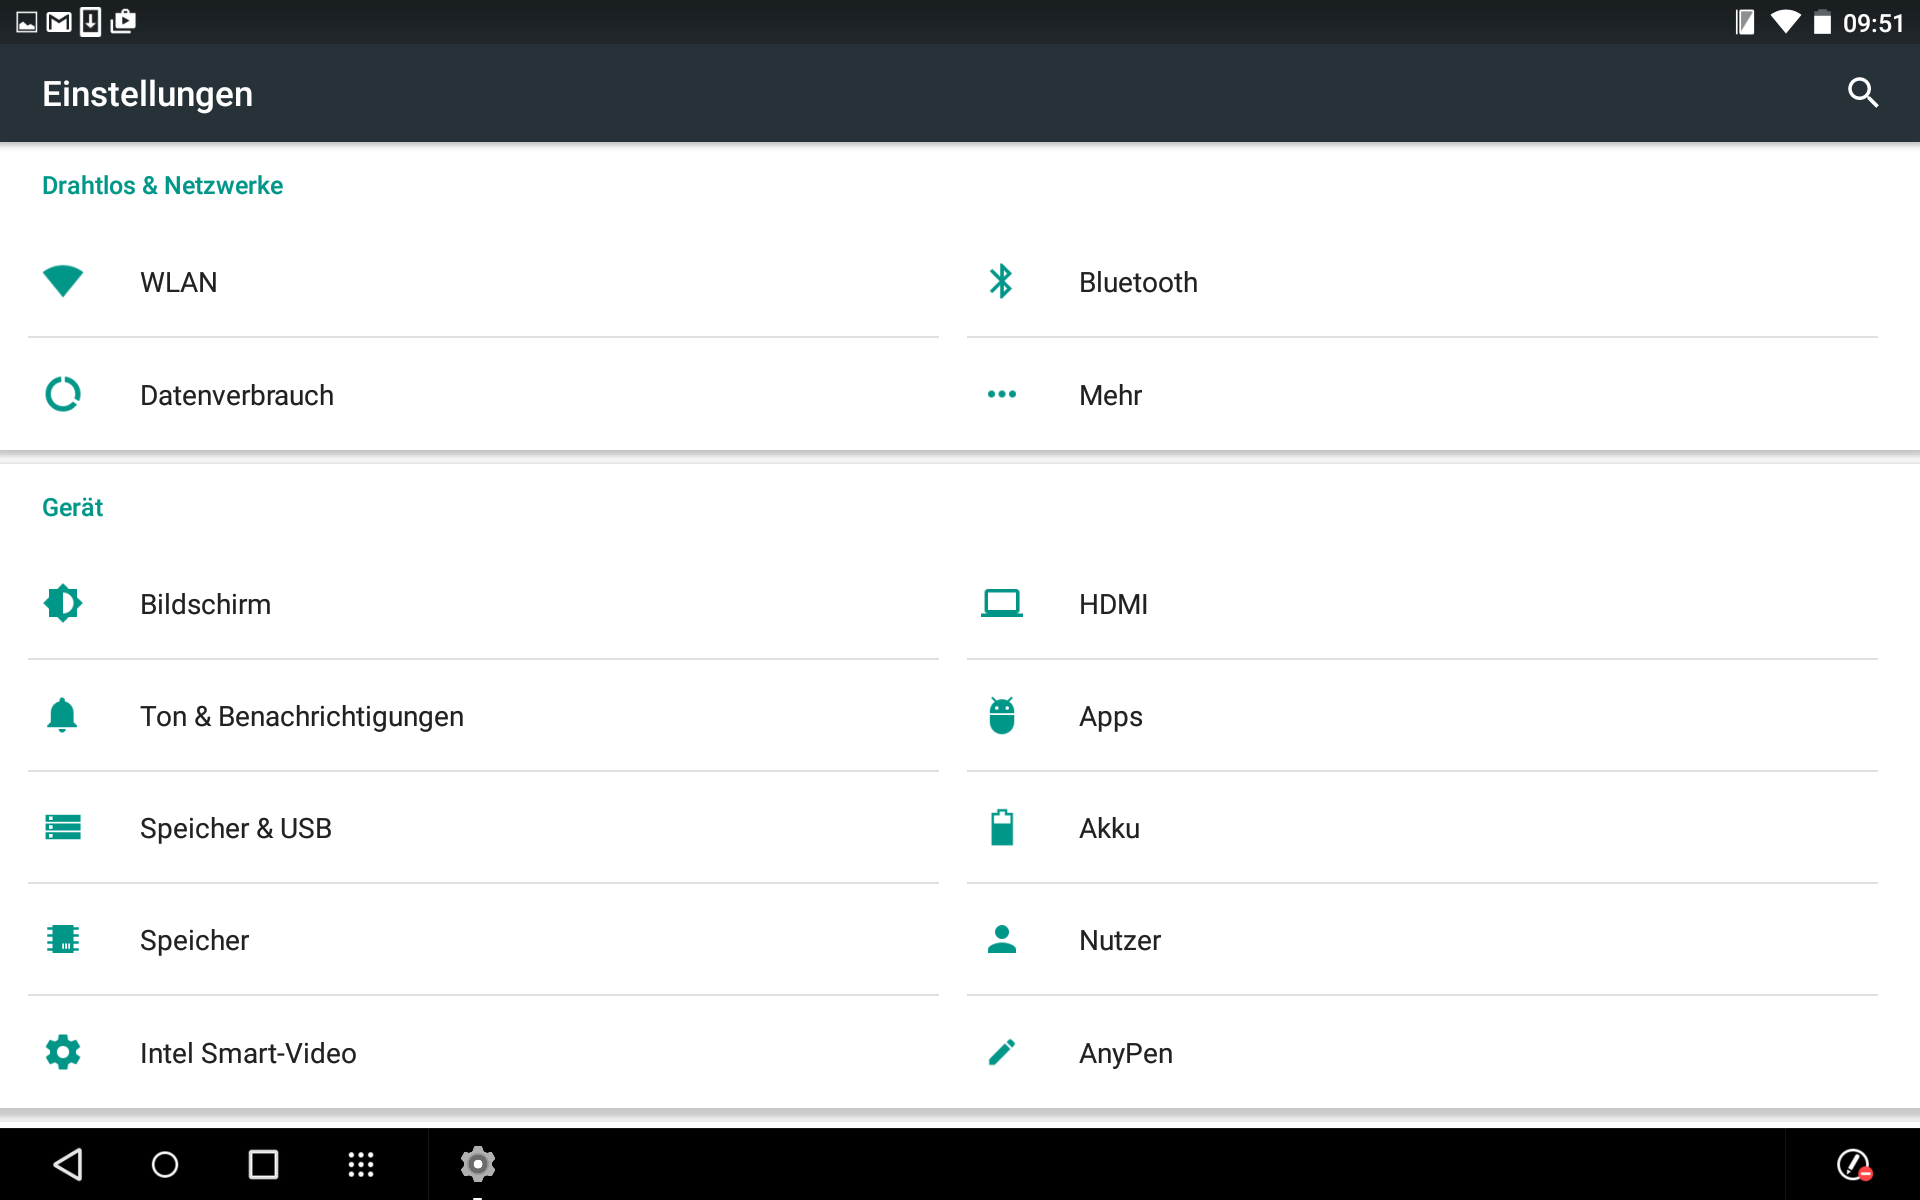This screenshot has width=1920, height=1200.
Task: Tap the clock showing 09:51
Action: (1873, 23)
